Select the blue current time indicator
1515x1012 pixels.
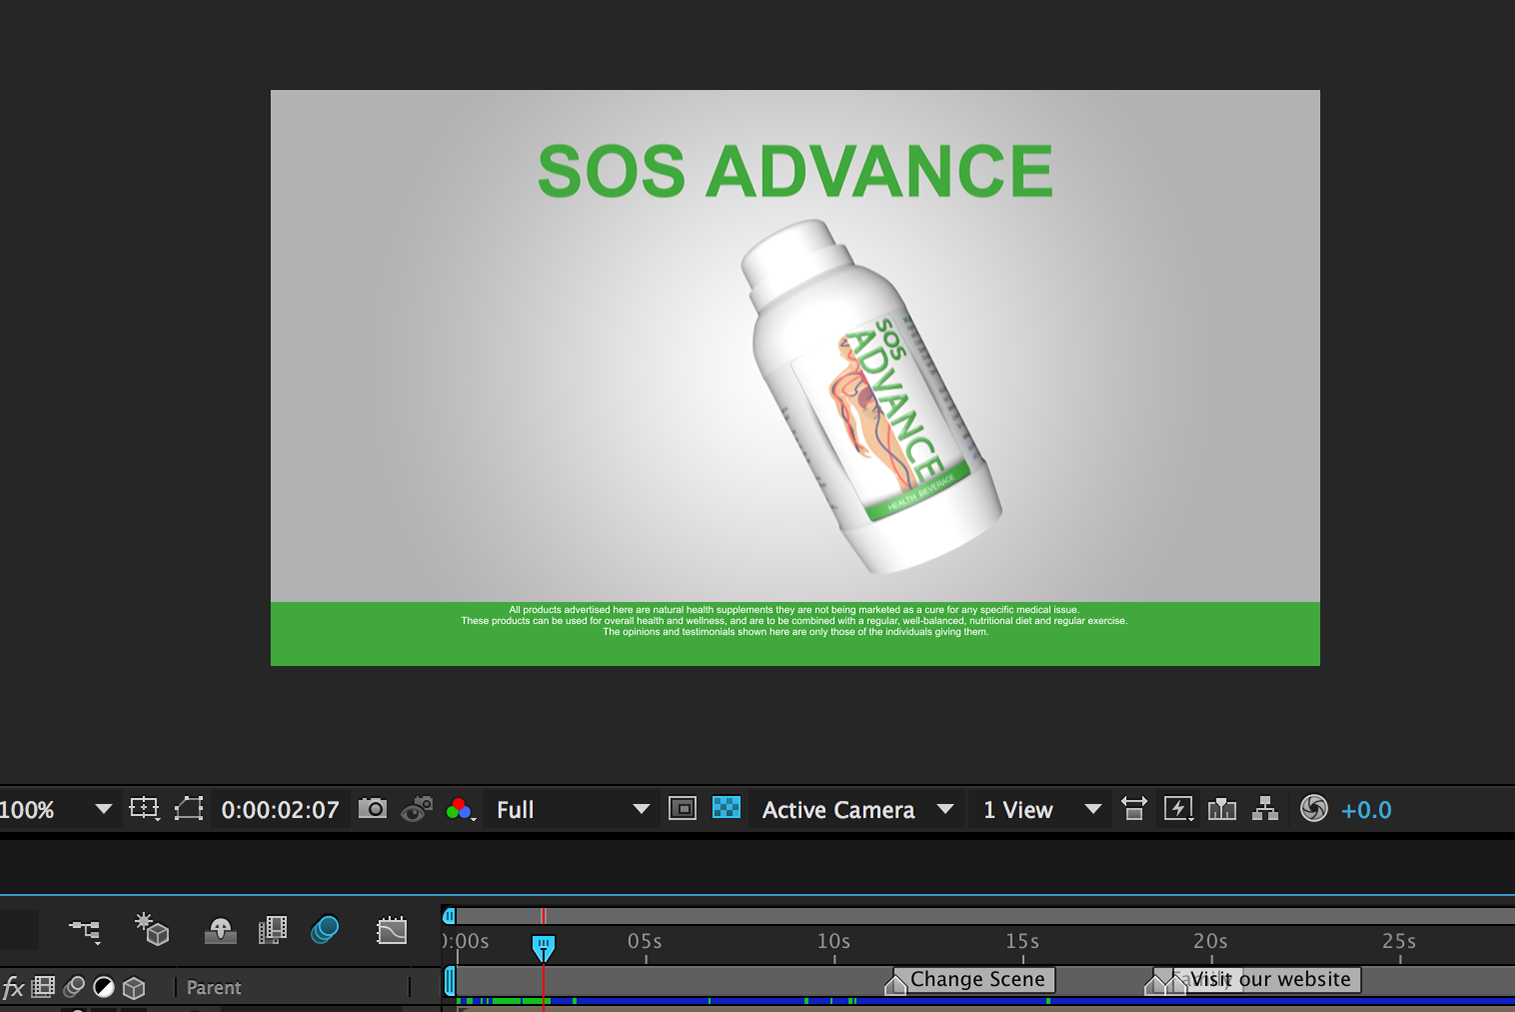(543, 947)
